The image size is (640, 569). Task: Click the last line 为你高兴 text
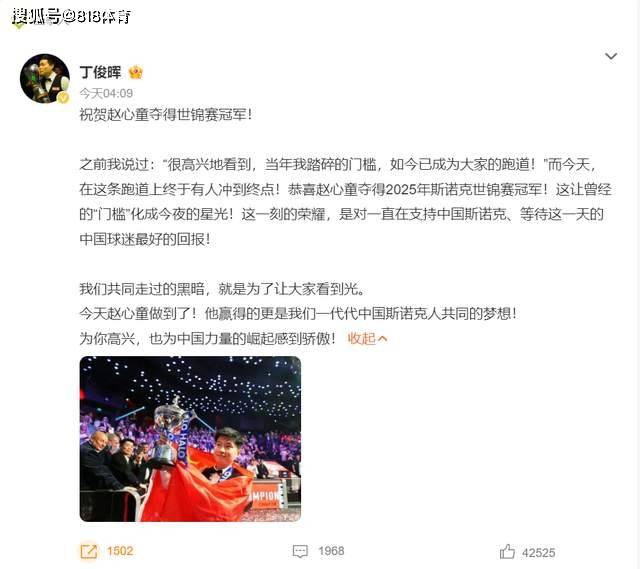[x=207, y=338]
